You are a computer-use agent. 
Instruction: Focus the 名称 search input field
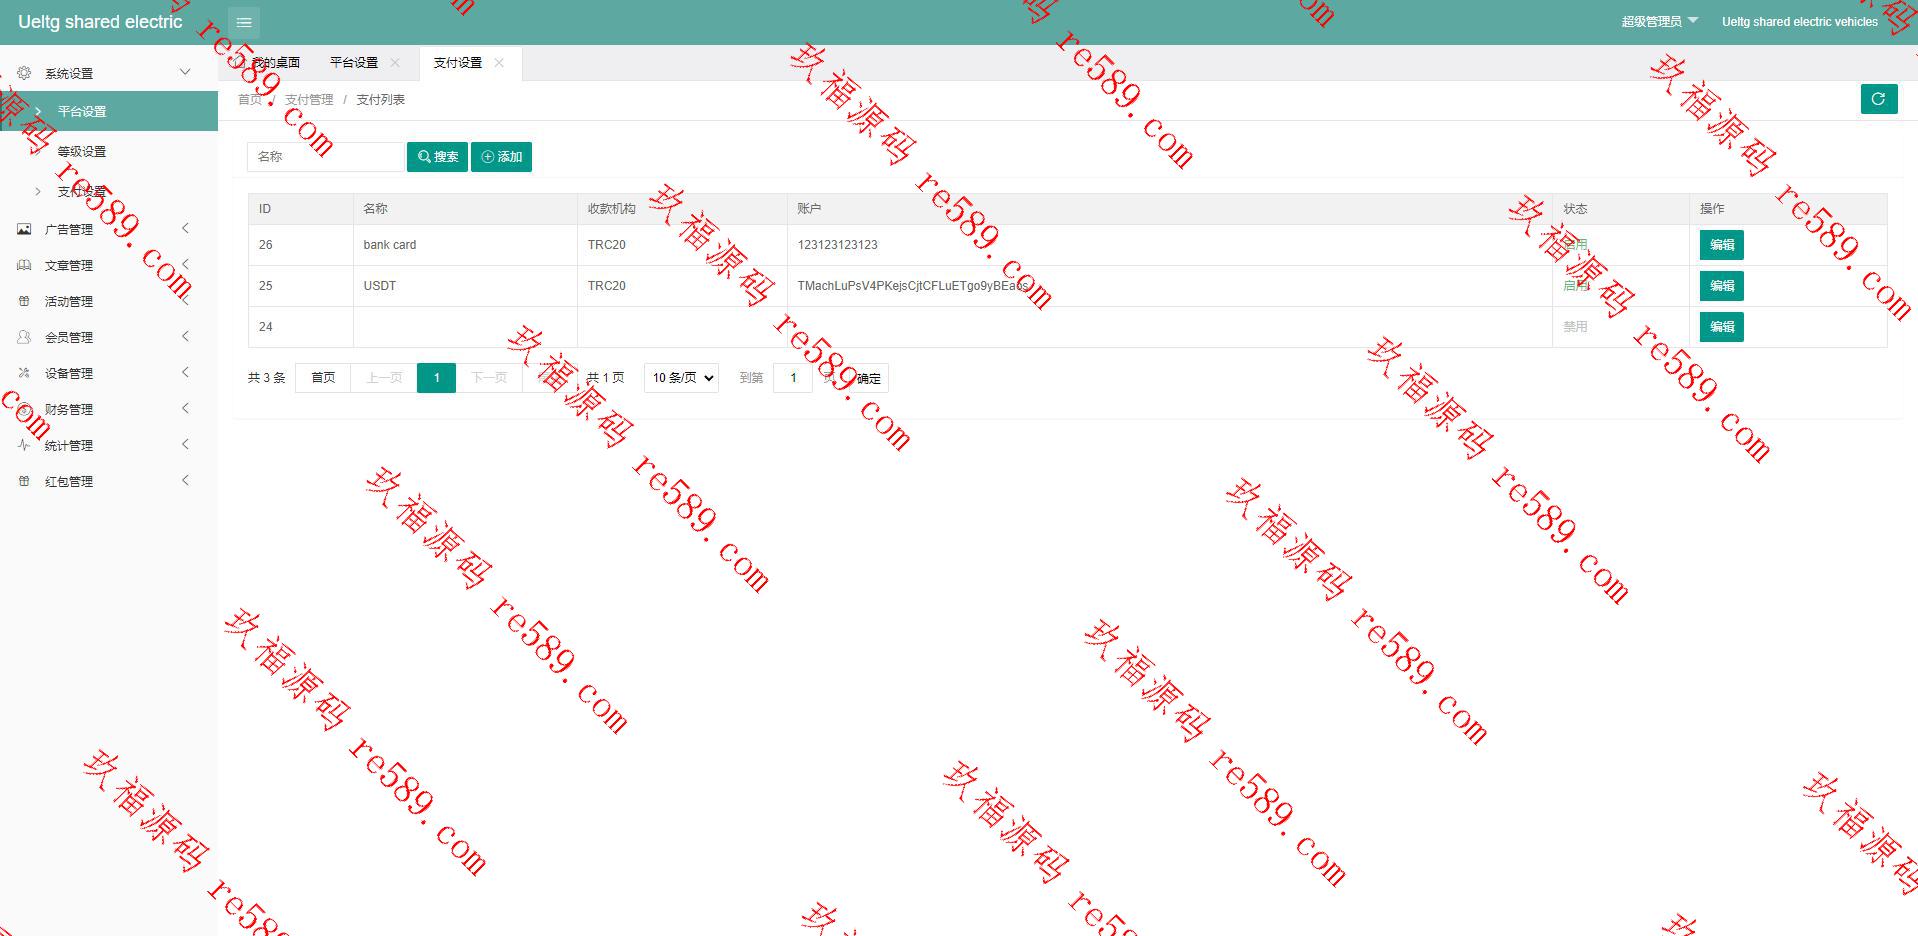pyautogui.click(x=325, y=157)
